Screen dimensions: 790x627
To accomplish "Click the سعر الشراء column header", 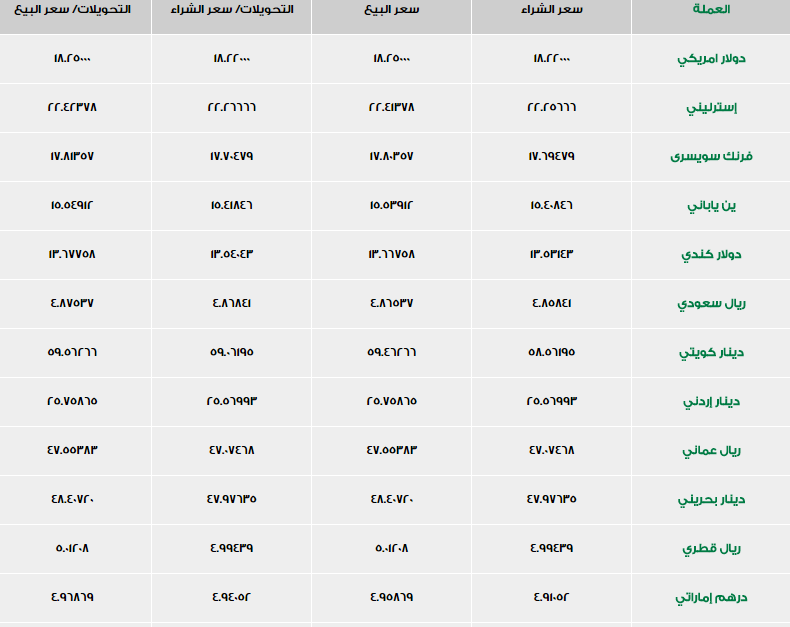I will click(x=551, y=9).
